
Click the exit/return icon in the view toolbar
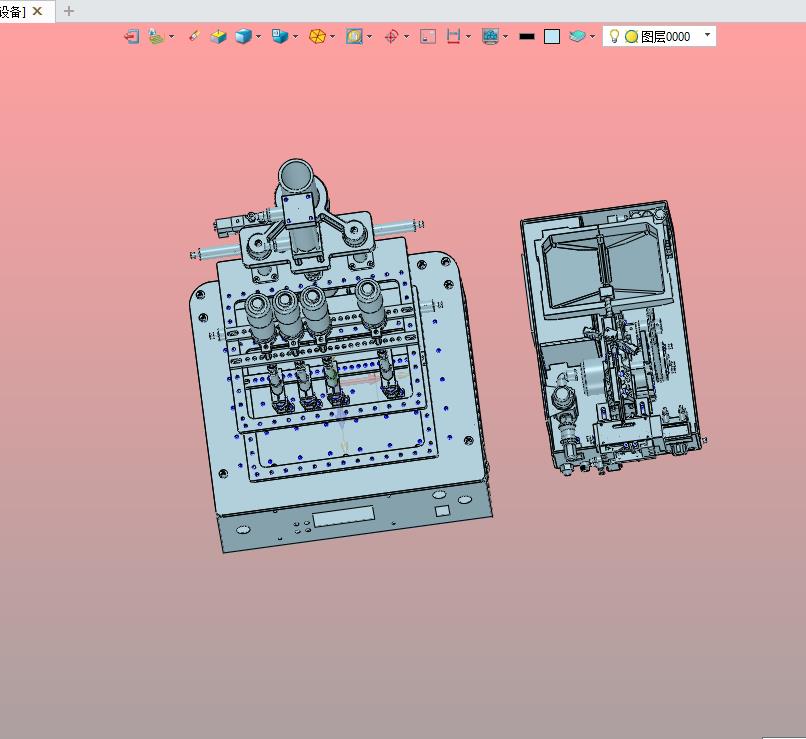pyautogui.click(x=132, y=36)
